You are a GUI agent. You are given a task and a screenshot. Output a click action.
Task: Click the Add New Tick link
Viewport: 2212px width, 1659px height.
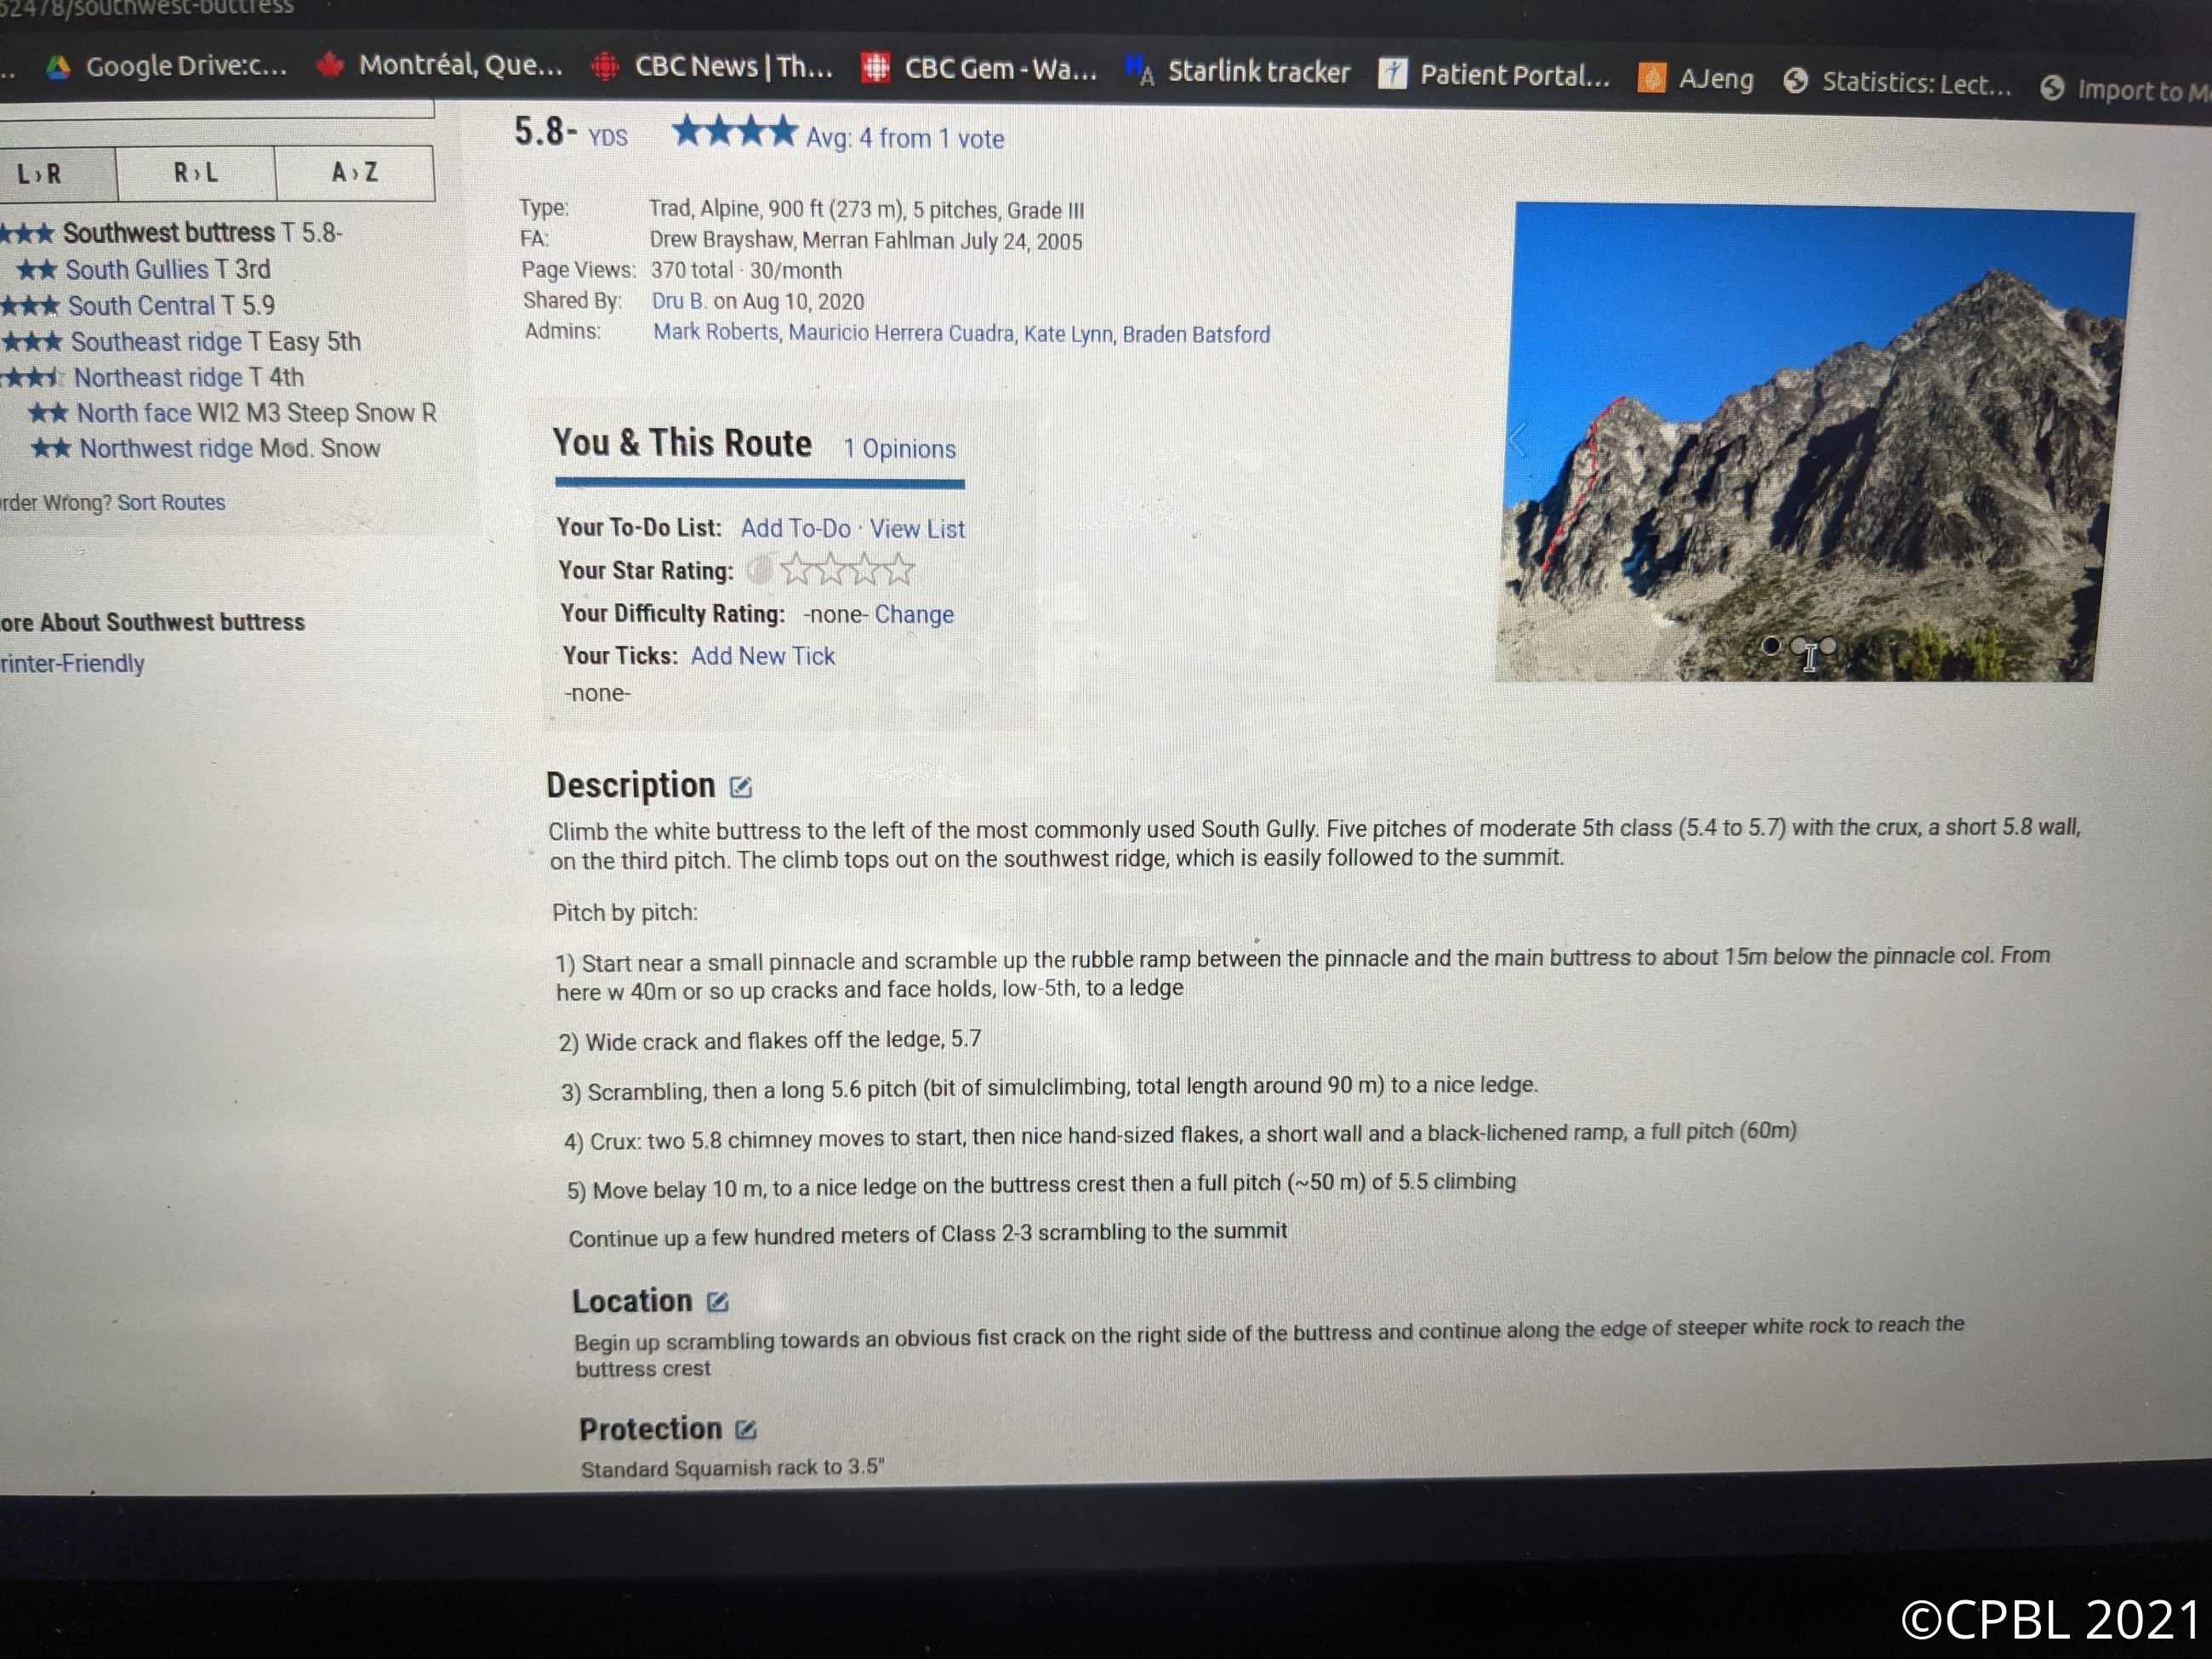tap(762, 656)
